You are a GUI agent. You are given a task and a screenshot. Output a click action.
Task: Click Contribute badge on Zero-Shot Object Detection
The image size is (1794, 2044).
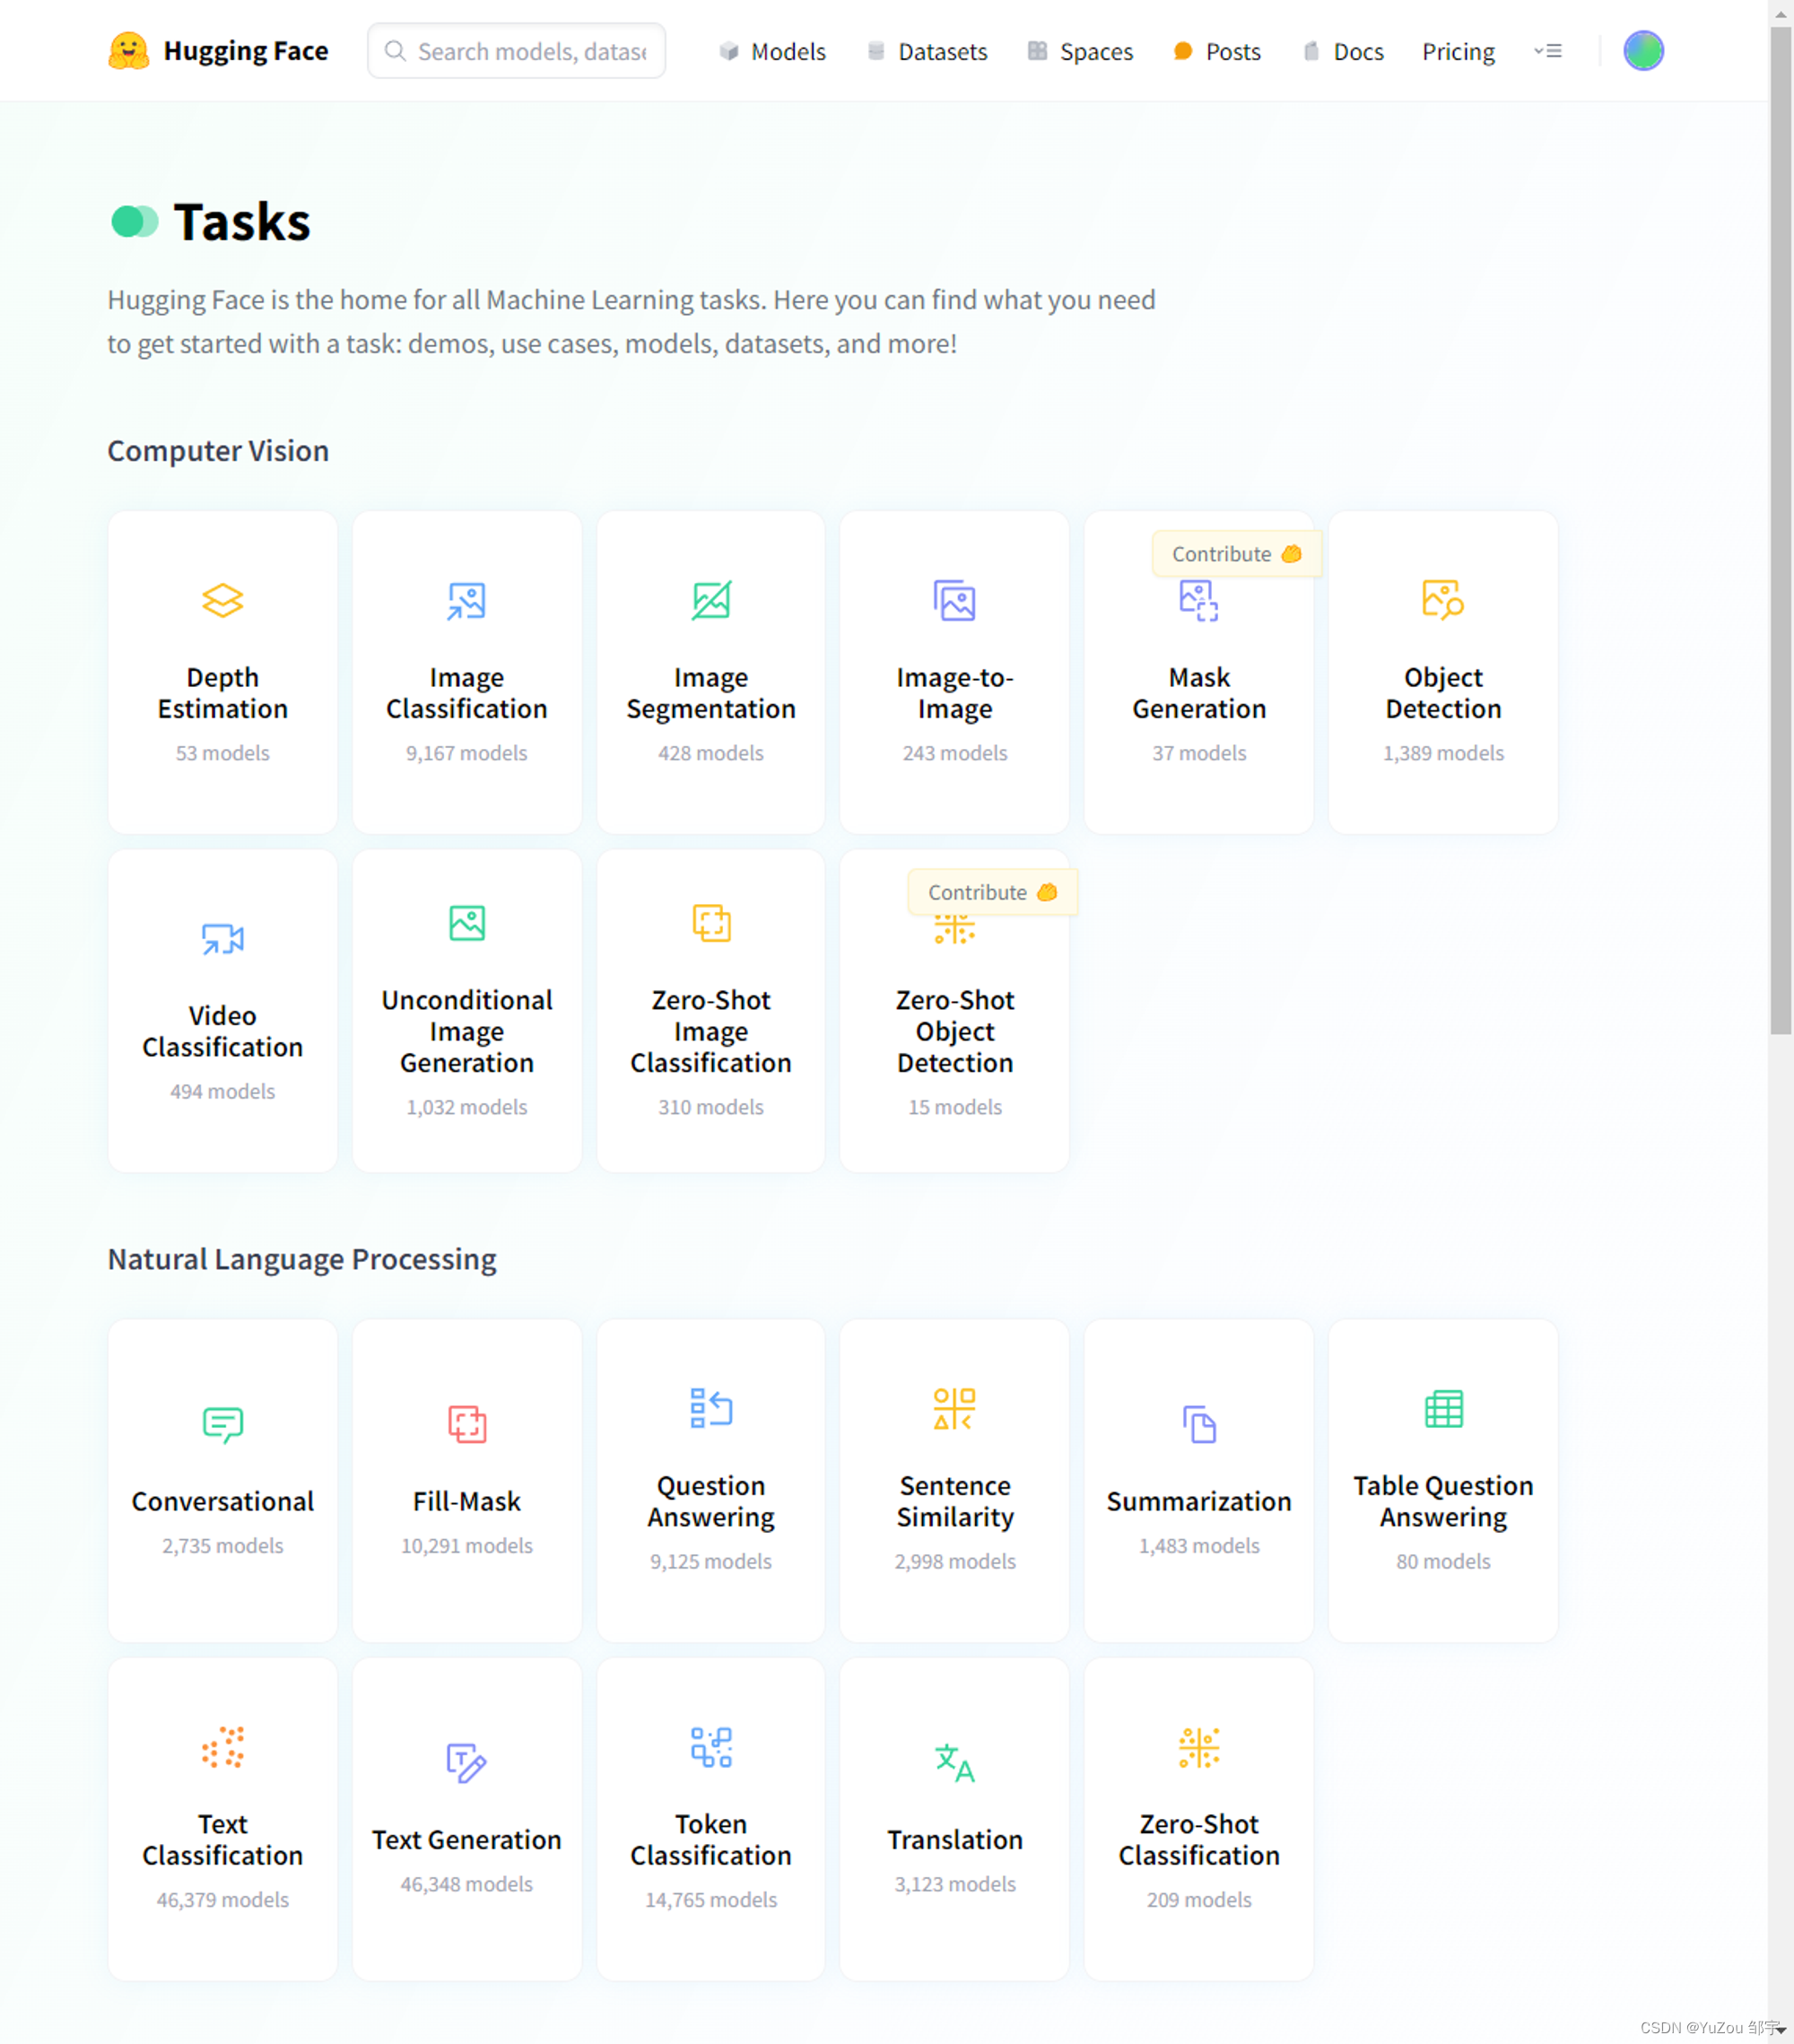[992, 892]
